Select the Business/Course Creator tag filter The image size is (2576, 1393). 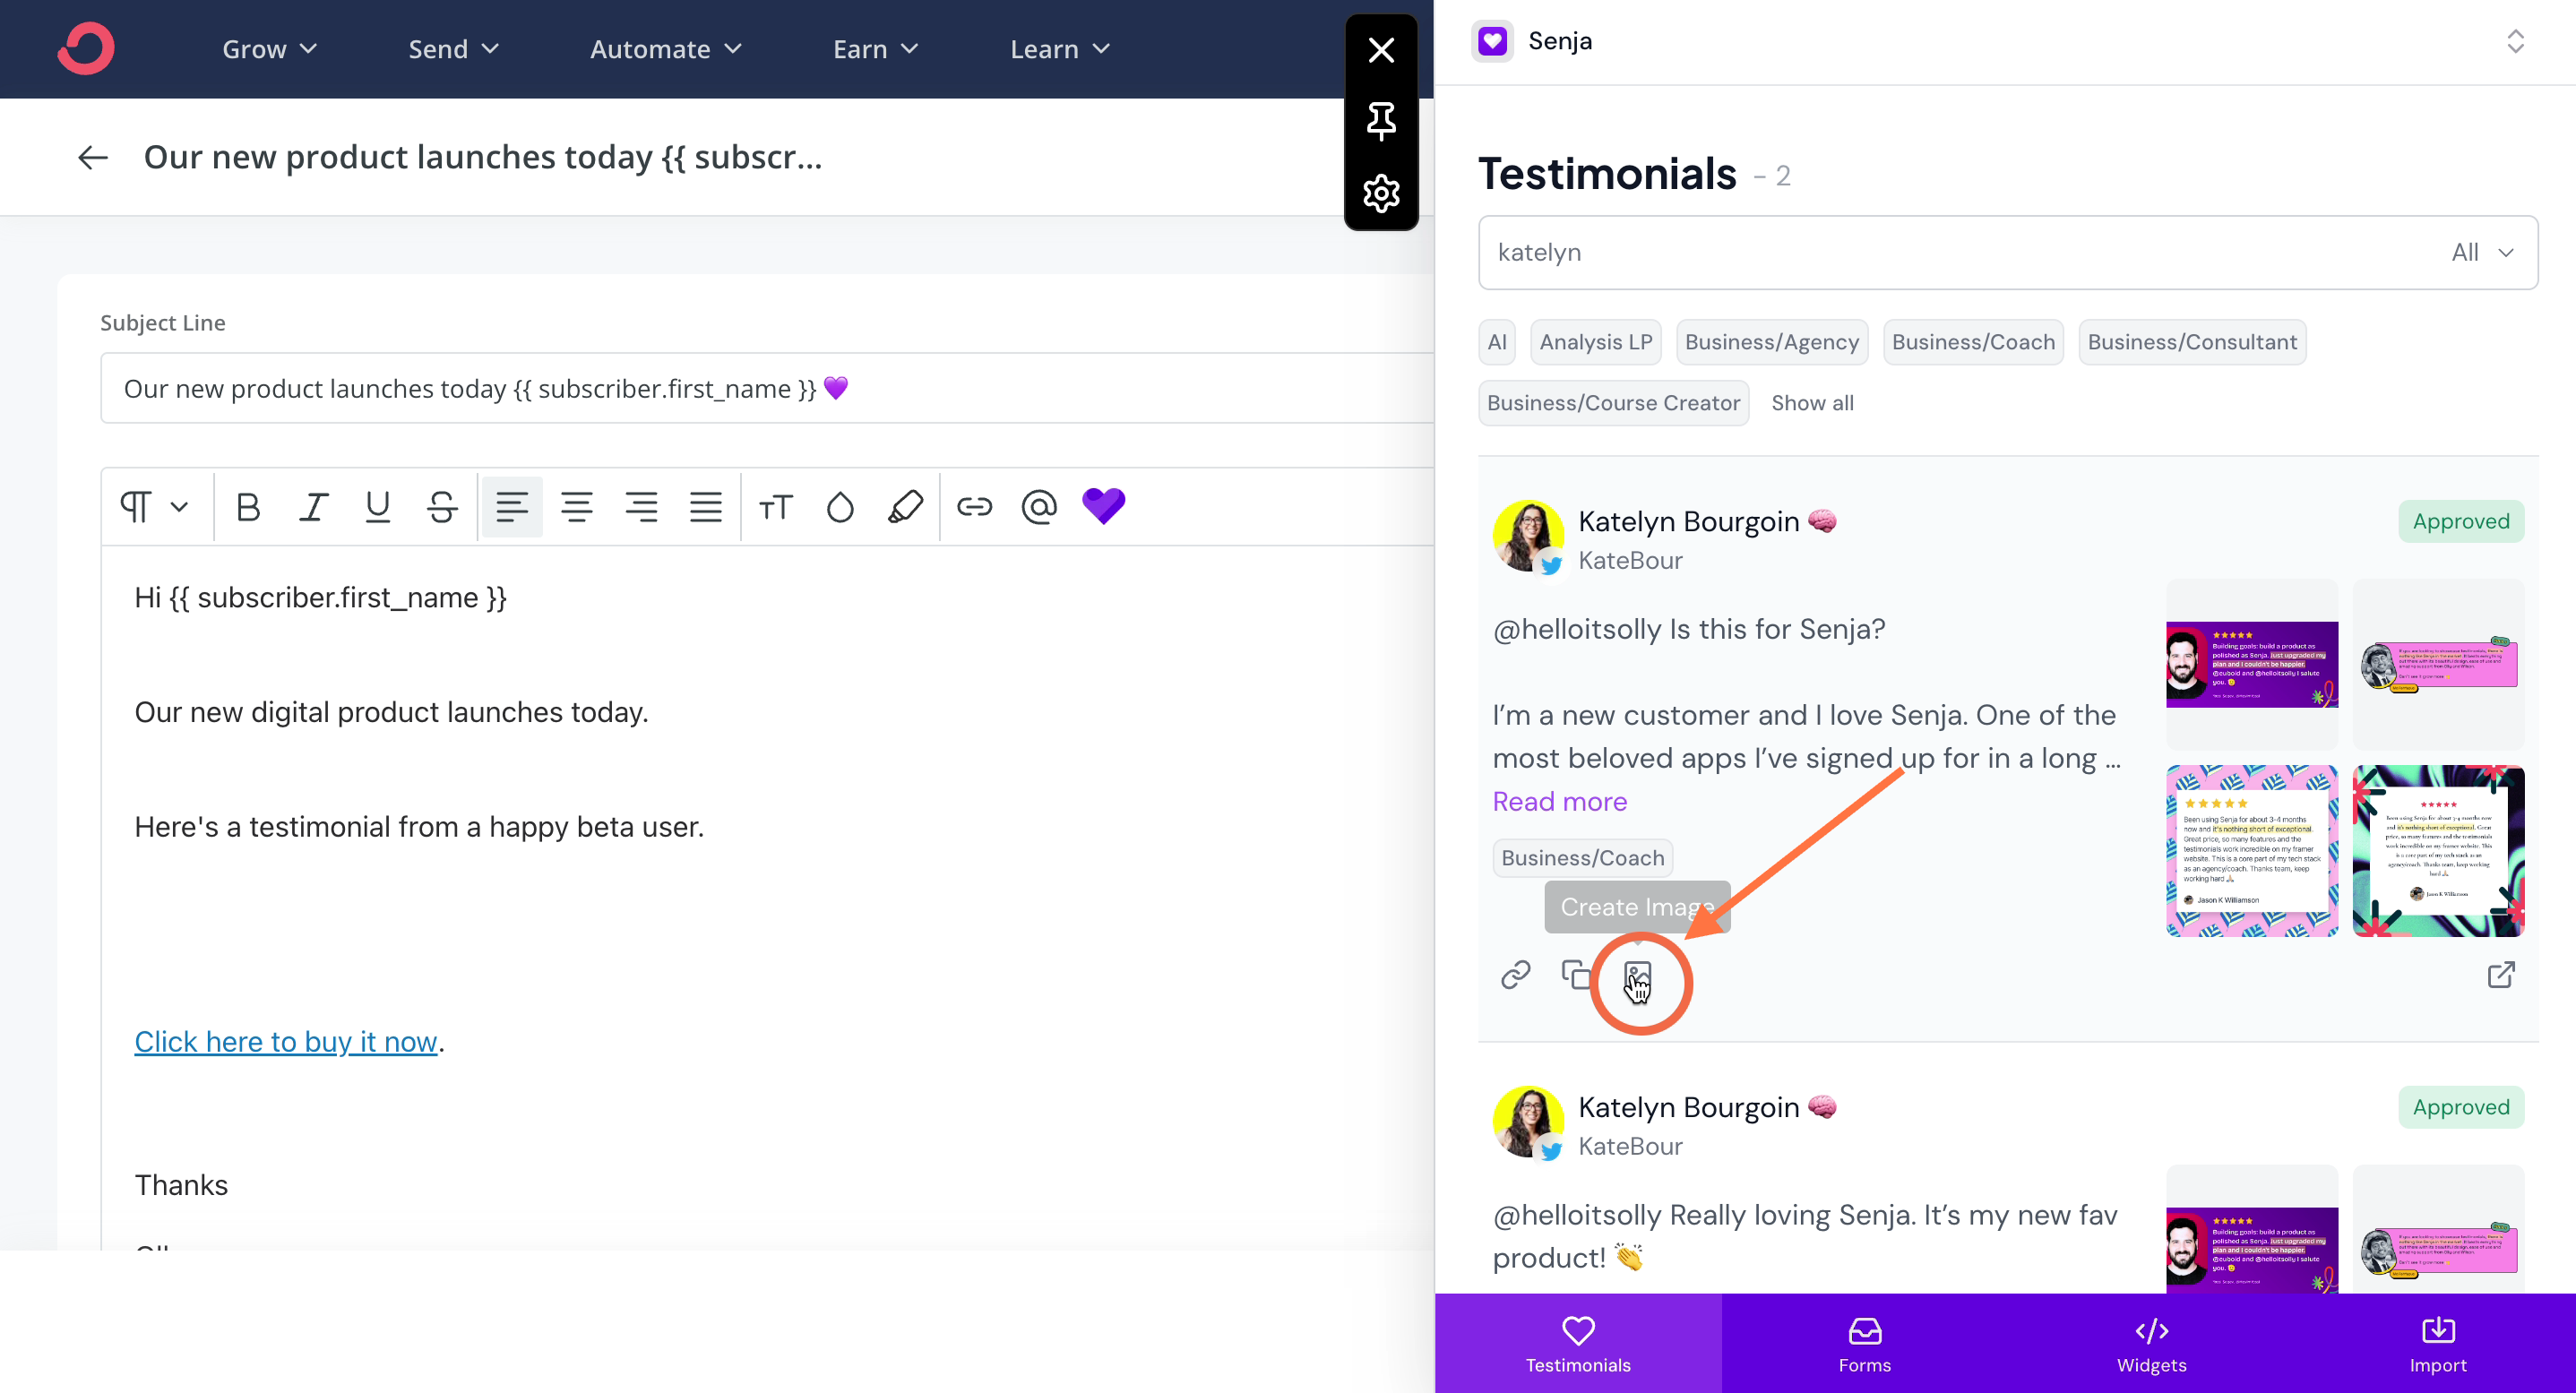(1613, 403)
